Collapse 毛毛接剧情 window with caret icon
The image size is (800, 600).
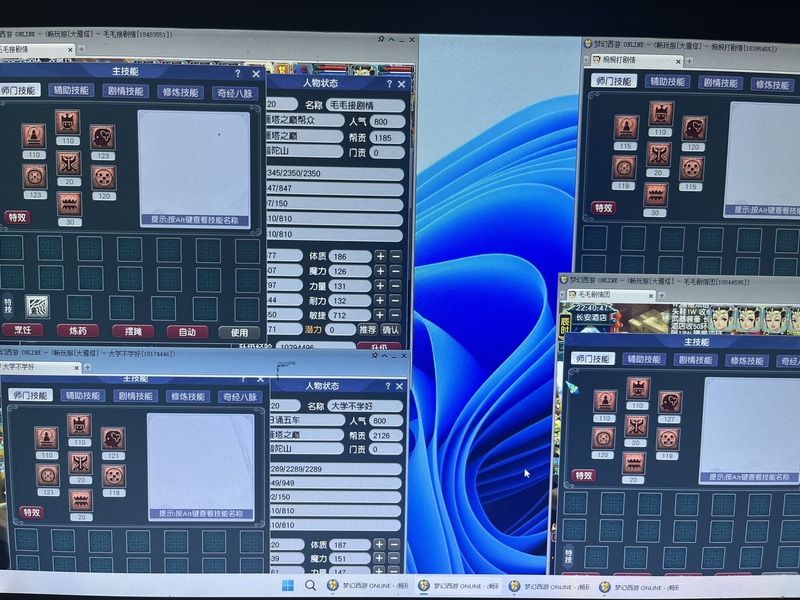(x=391, y=39)
